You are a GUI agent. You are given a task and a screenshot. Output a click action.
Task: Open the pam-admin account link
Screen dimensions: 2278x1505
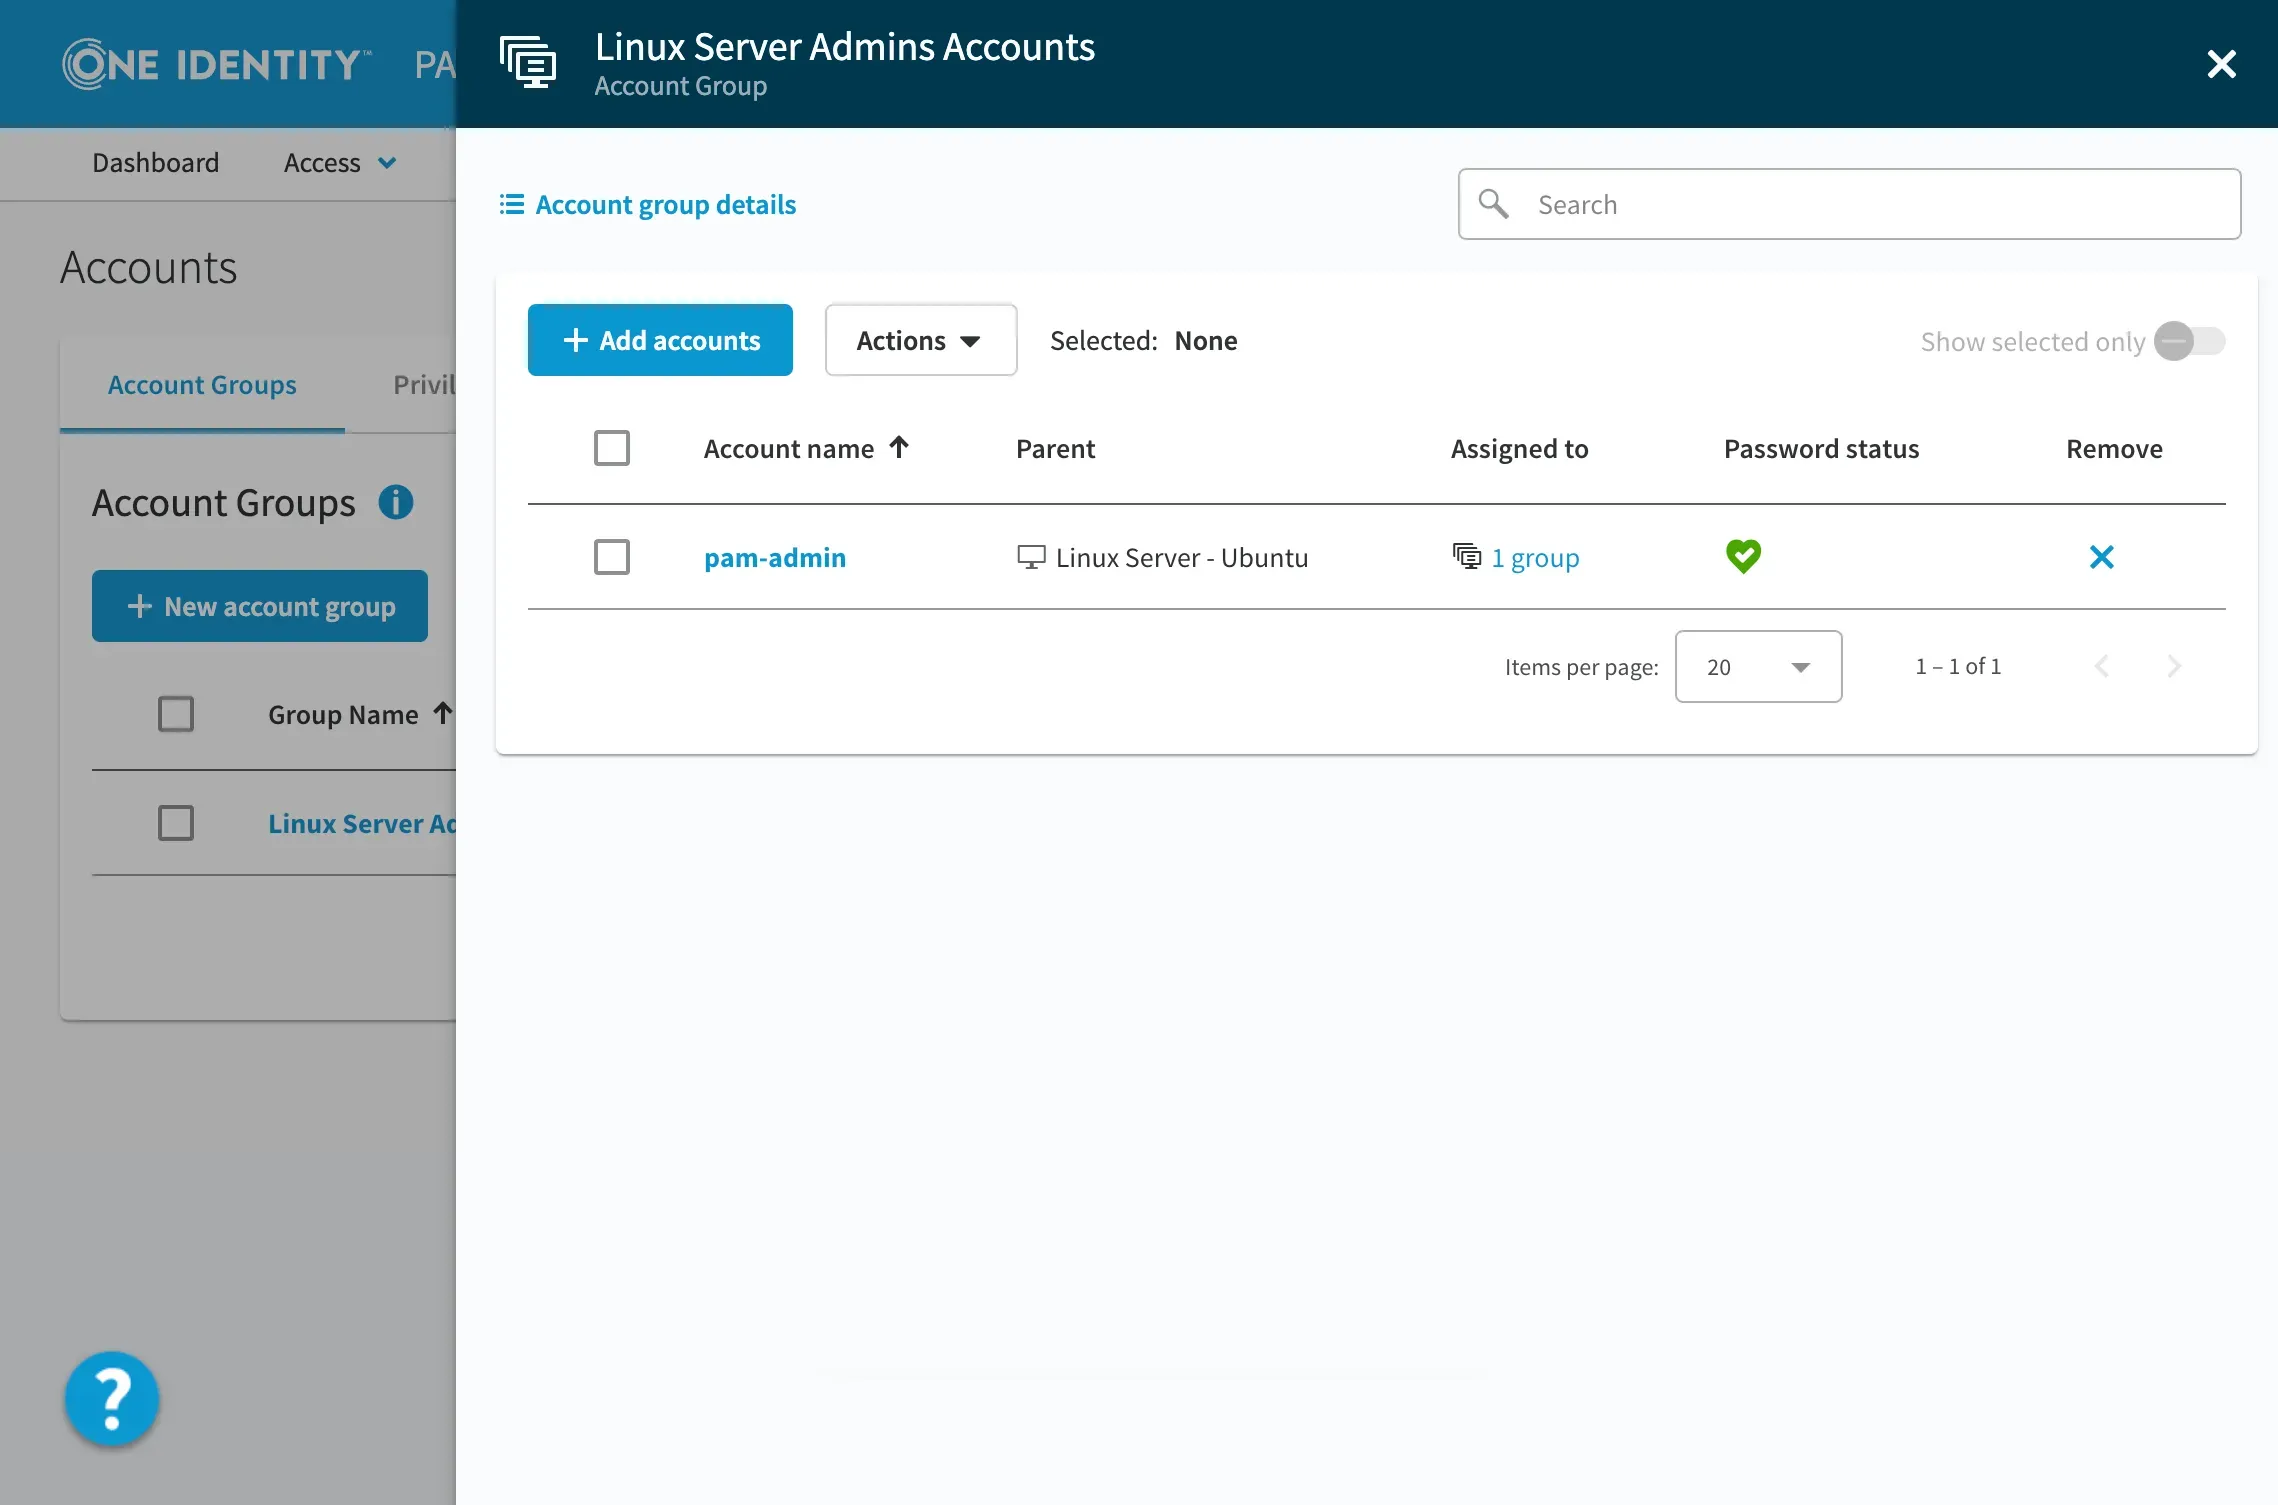[x=774, y=557]
